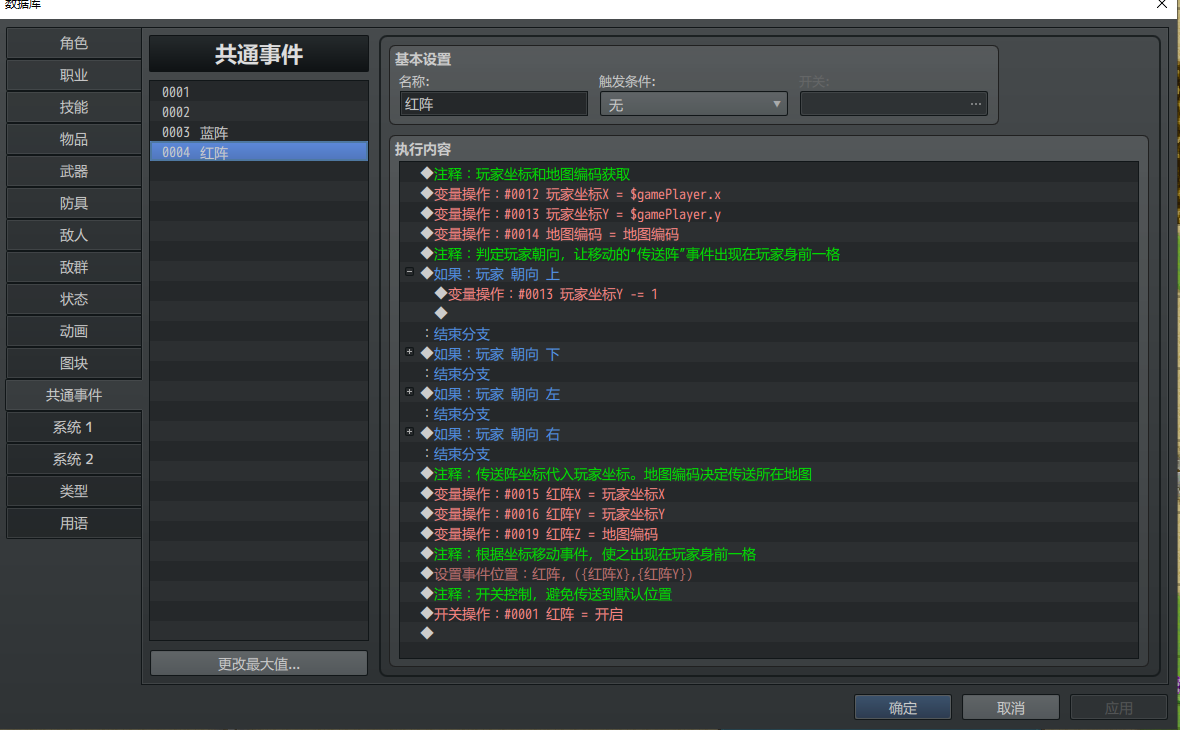Edit the 名称 field containing 红阵
The width and height of the screenshot is (1180, 730).
click(x=493, y=104)
